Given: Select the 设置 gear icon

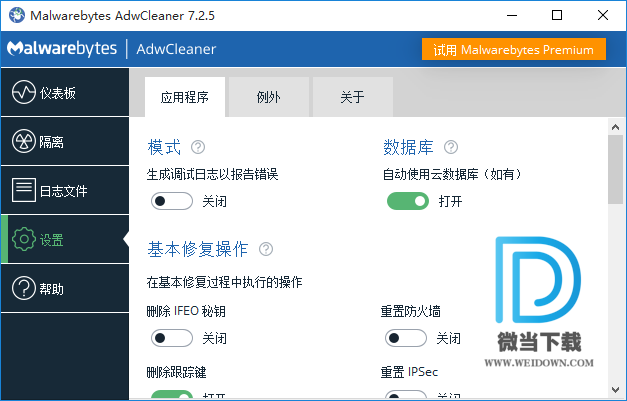Looking at the screenshot, I should point(24,239).
